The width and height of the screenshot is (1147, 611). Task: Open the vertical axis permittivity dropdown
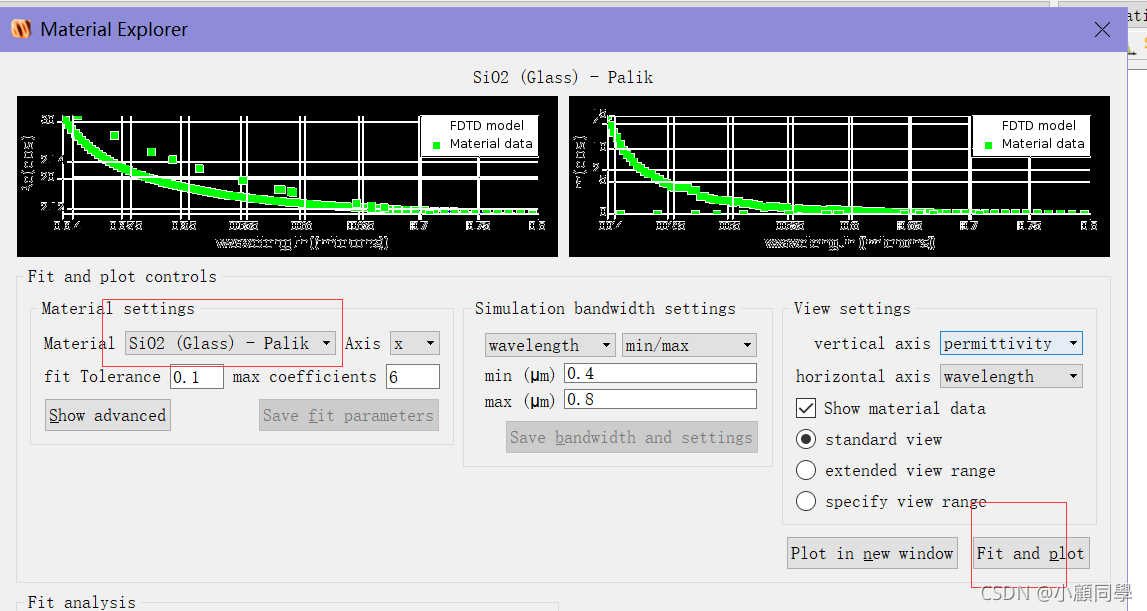1011,343
